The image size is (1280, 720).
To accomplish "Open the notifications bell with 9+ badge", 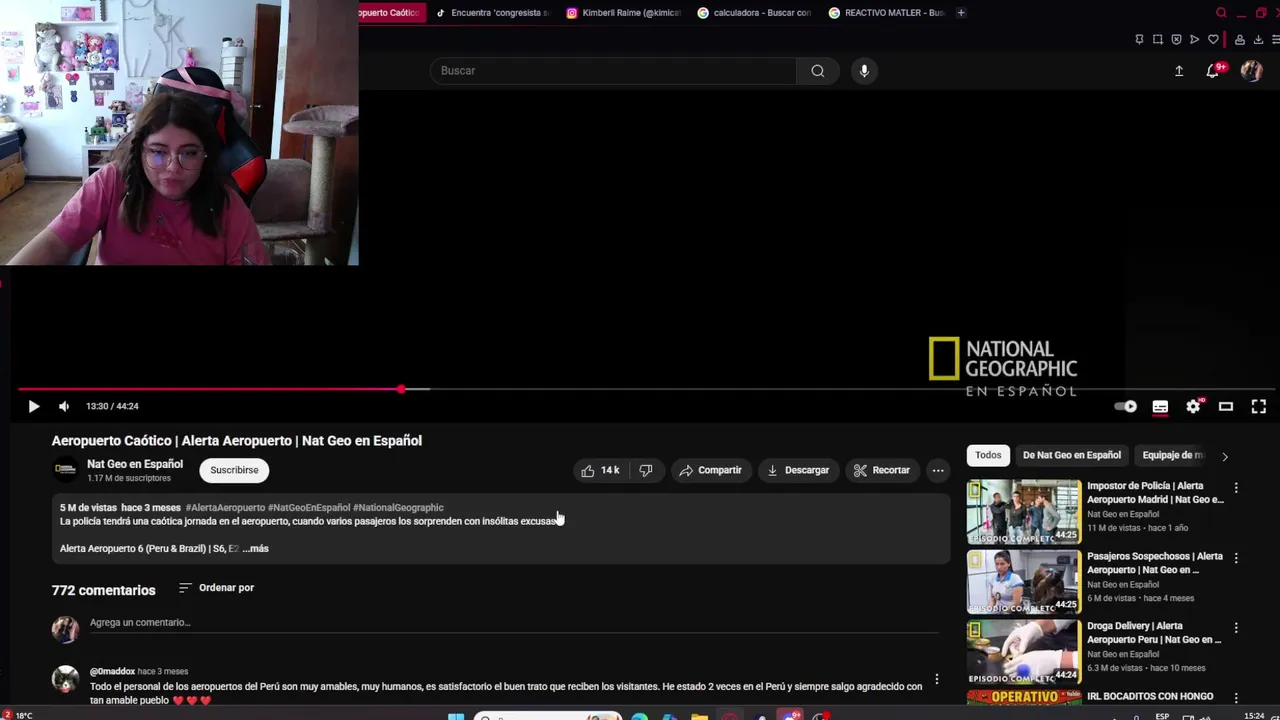I will point(1213,70).
